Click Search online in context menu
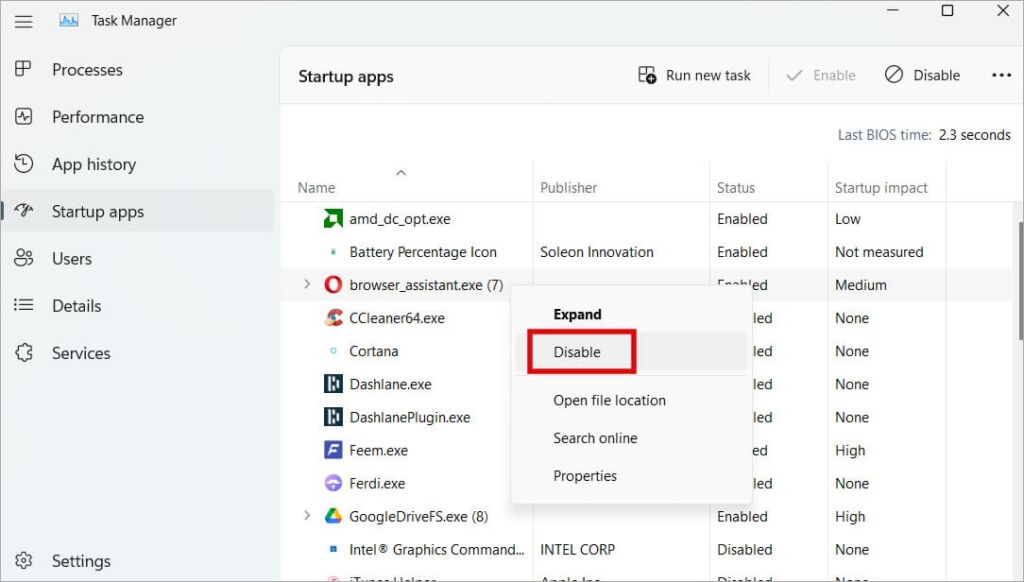The image size is (1024, 582). (595, 438)
